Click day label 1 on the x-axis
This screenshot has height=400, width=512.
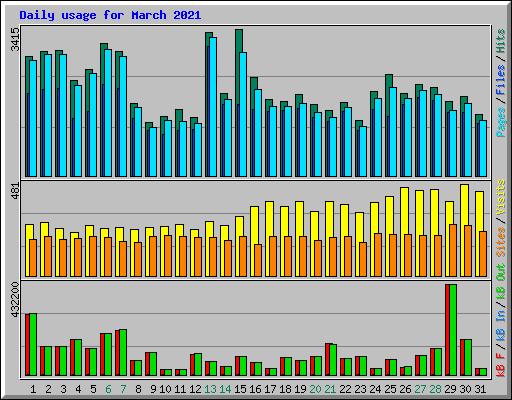point(33,389)
